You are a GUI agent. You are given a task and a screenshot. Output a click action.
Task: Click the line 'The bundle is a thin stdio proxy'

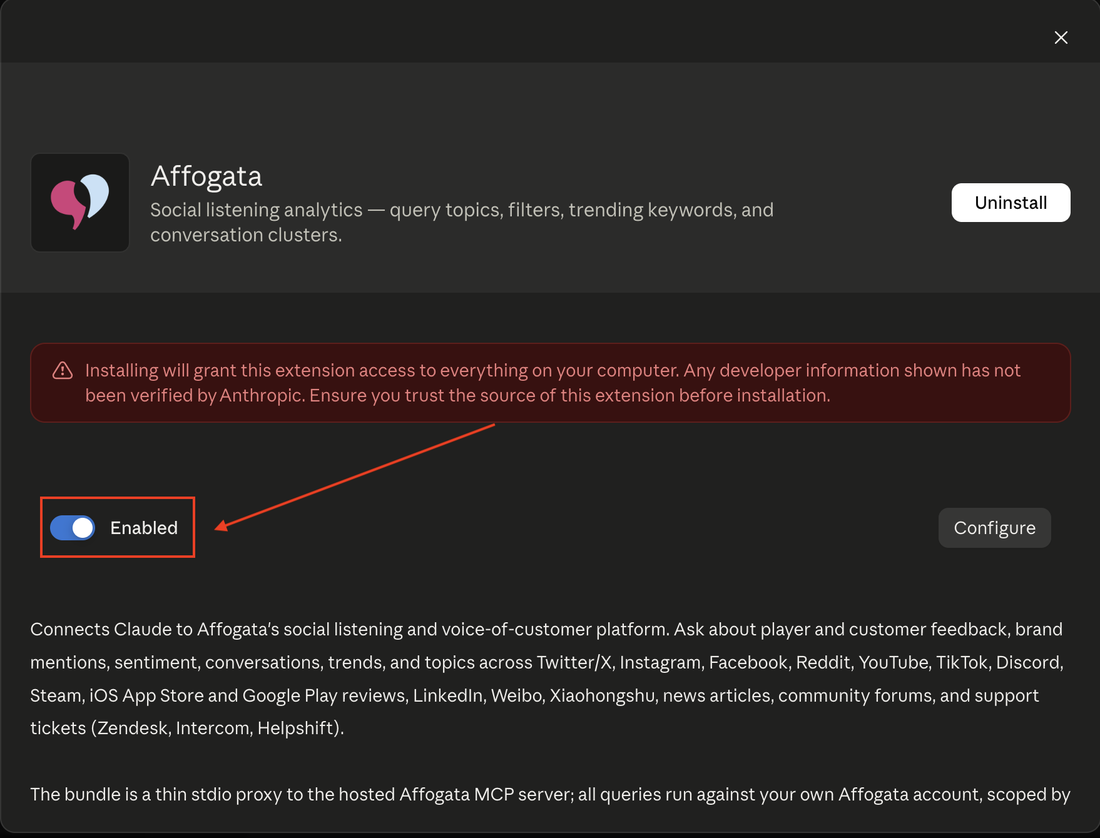click(x=550, y=795)
